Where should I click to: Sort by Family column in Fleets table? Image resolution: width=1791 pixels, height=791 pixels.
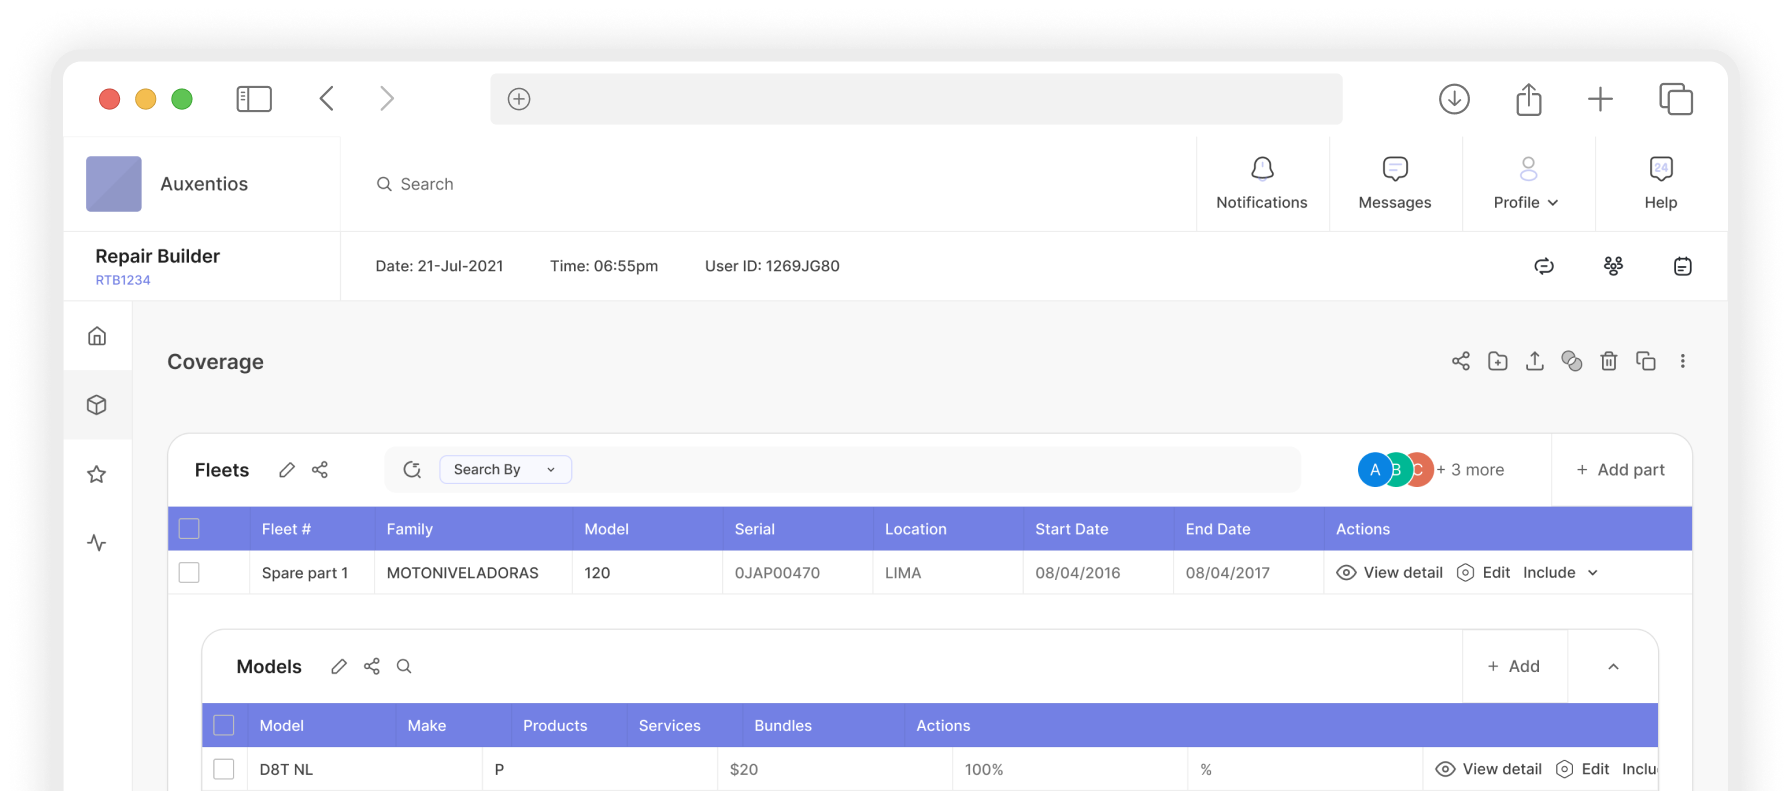pyautogui.click(x=410, y=529)
